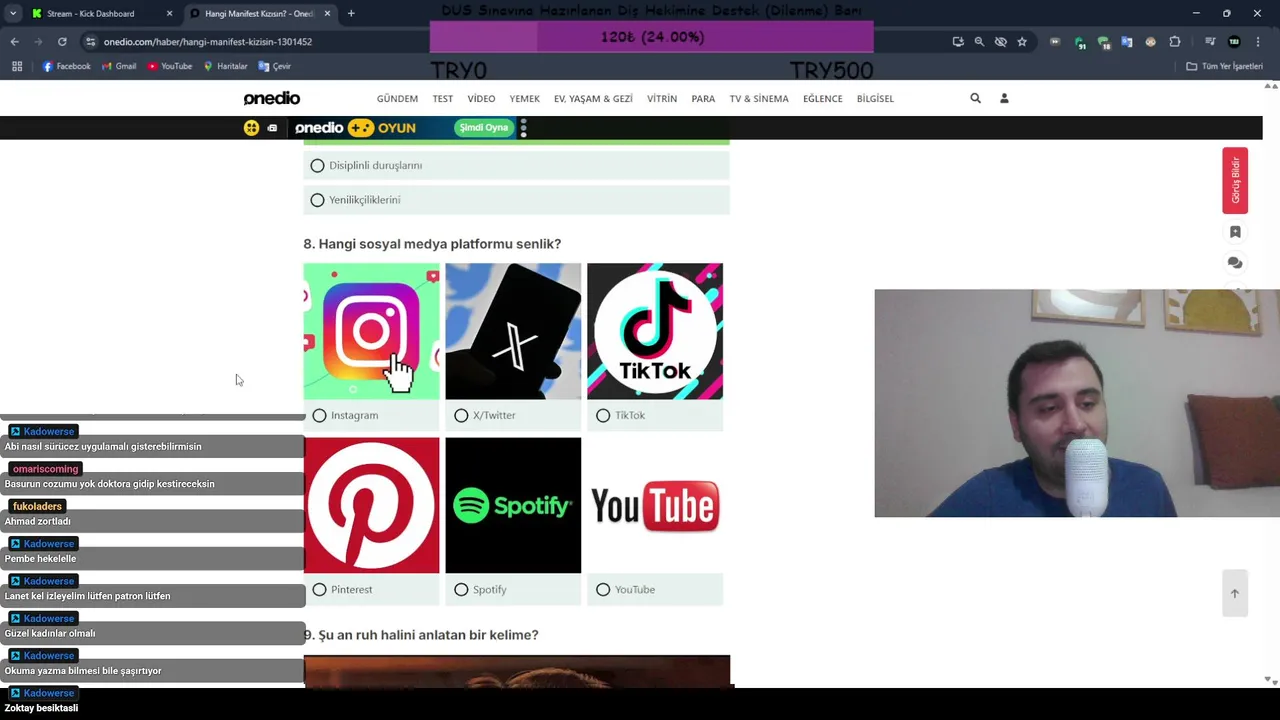The width and height of the screenshot is (1280, 720).
Task: Click the Google Translate extension icon
Action: (x=1127, y=42)
